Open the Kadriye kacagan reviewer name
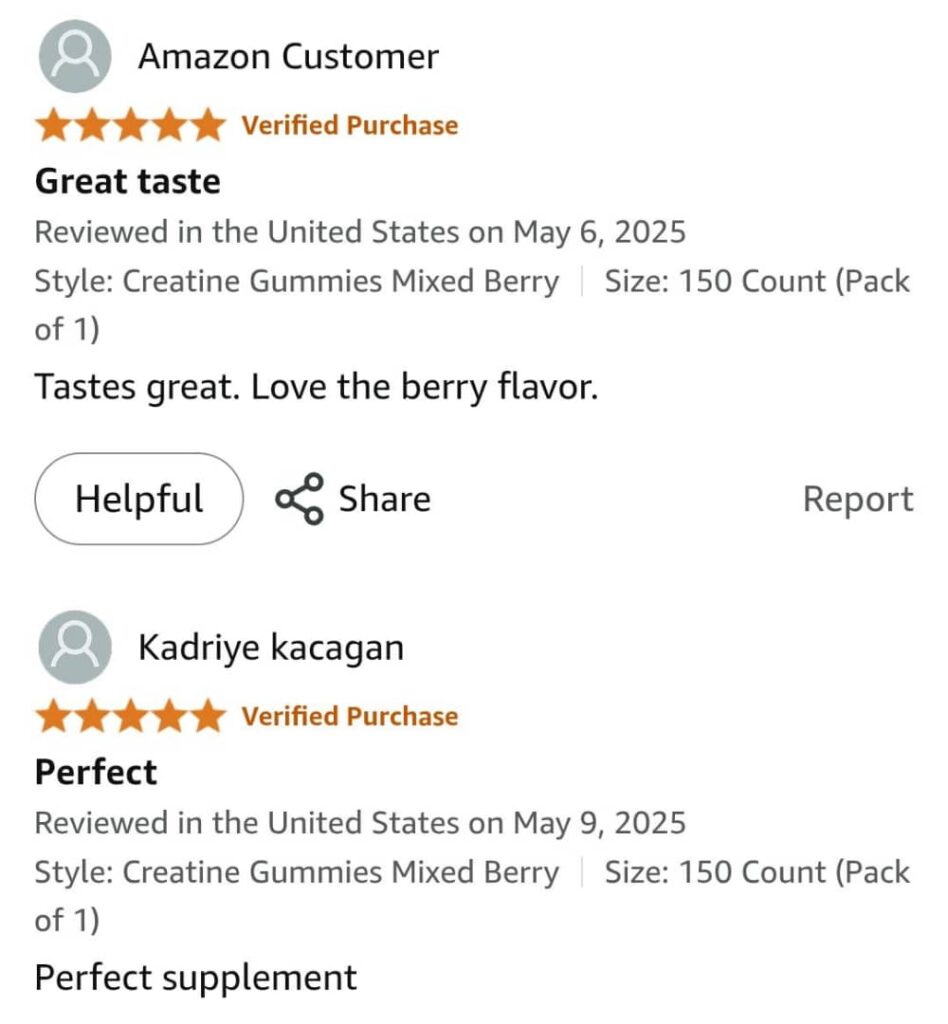Image resolution: width=948 pixels, height=1024 pixels. (x=271, y=648)
